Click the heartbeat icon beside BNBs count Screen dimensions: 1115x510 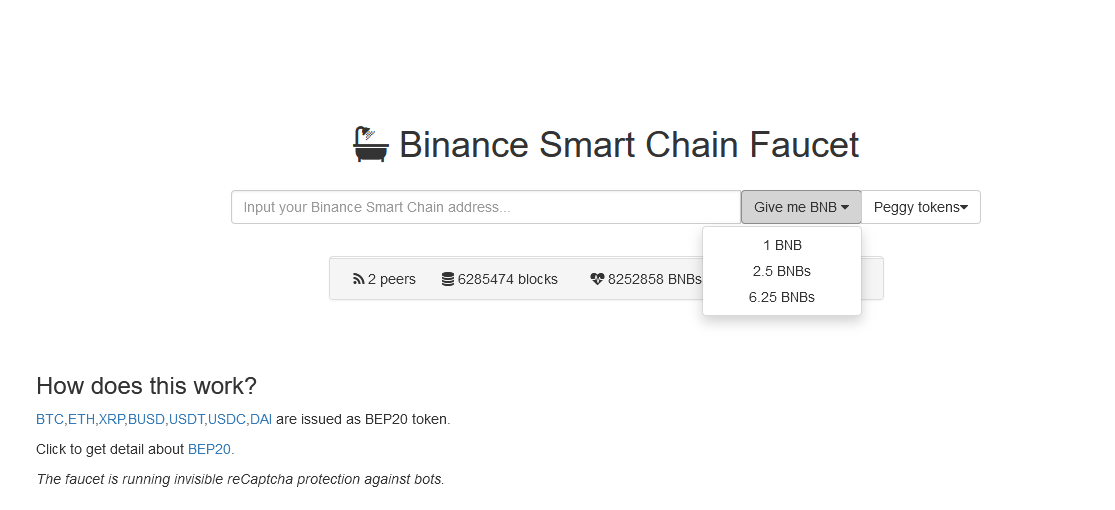click(x=597, y=280)
